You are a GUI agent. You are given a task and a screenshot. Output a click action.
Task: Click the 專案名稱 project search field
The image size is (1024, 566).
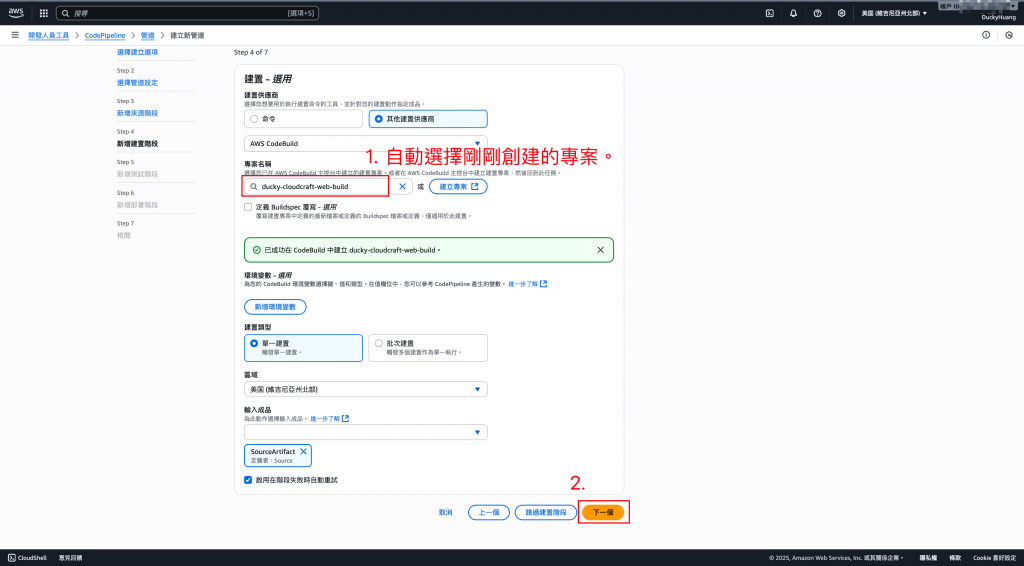point(328,187)
